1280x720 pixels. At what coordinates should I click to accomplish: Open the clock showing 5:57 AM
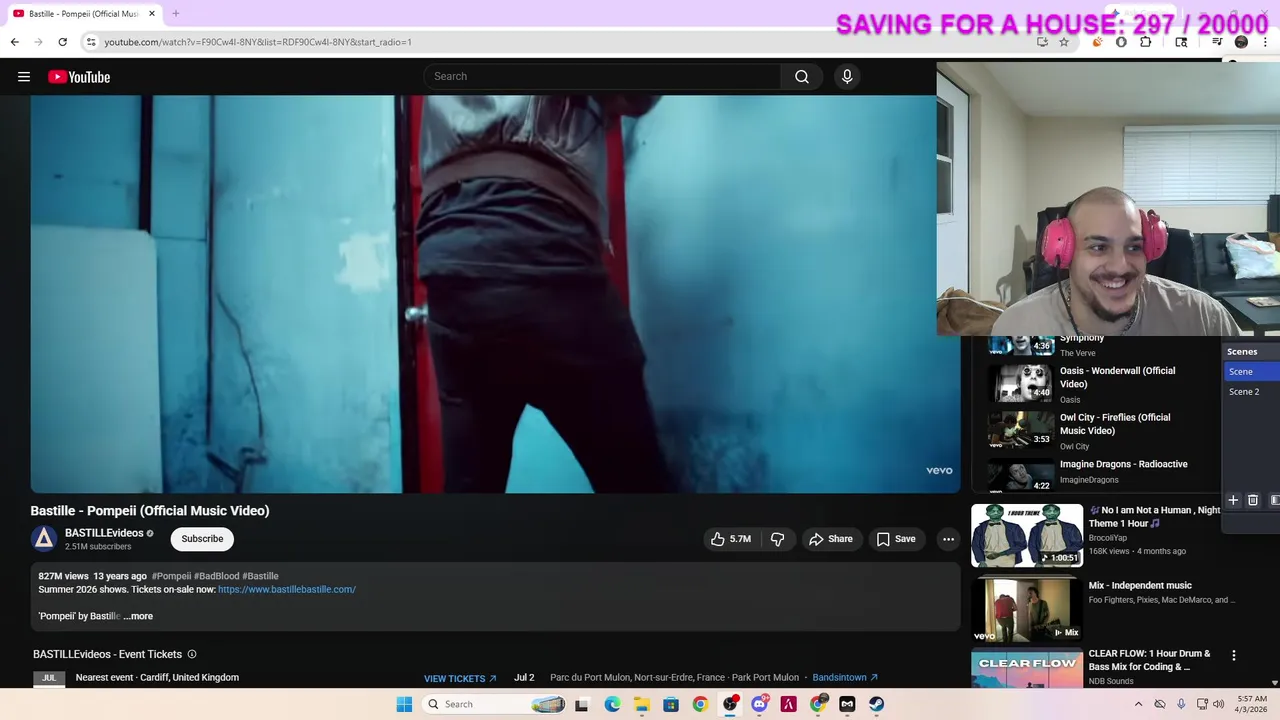1252,704
